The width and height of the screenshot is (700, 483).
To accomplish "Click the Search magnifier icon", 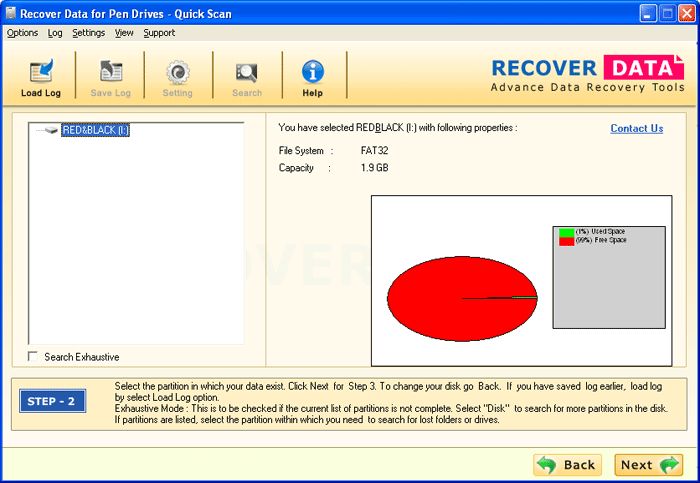I will pos(246,73).
